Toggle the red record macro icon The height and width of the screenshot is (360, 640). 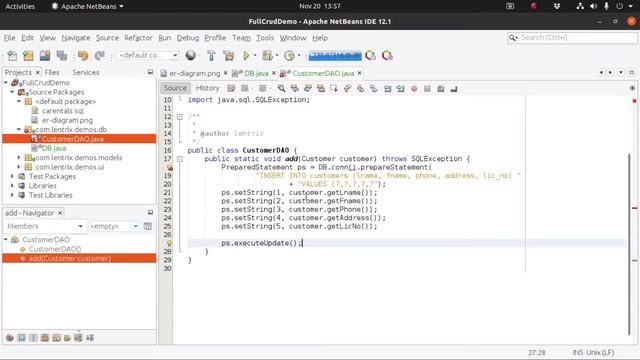pos(414,88)
